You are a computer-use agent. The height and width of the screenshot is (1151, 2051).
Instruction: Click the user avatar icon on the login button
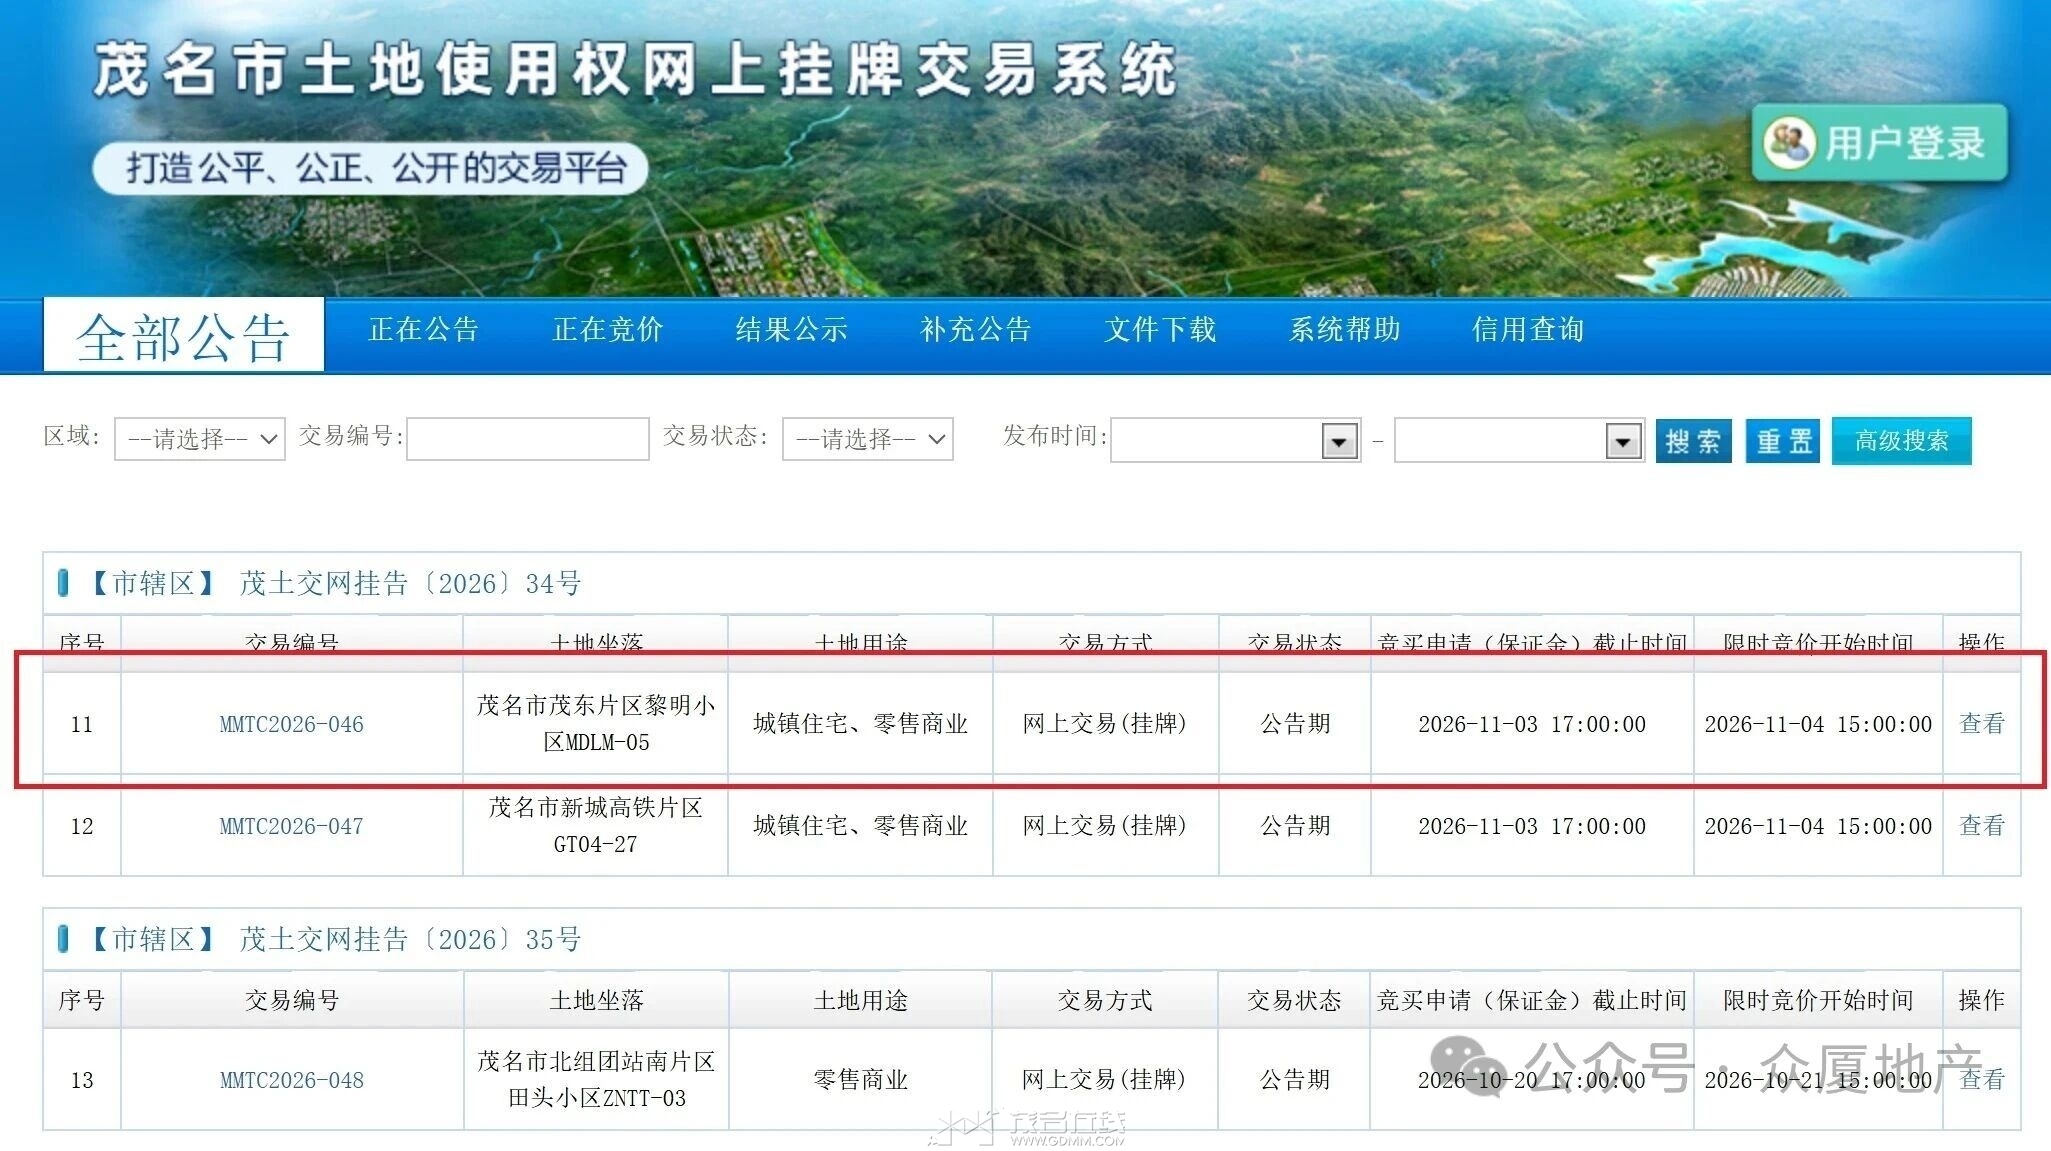[1788, 143]
